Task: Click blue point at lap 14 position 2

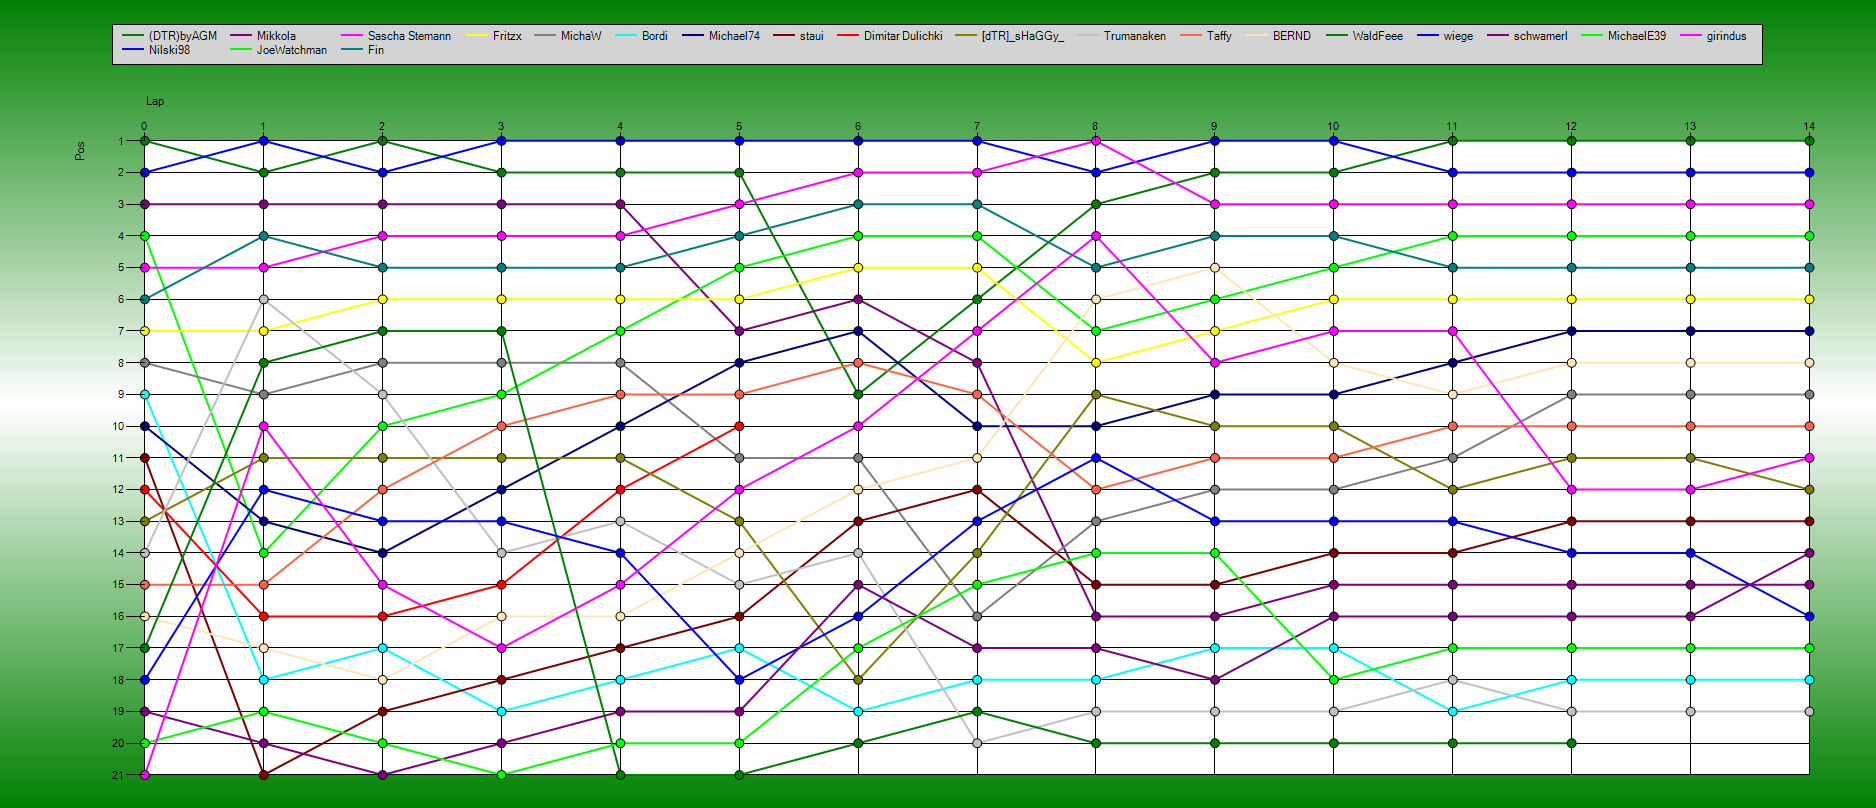Action: [x=1809, y=173]
